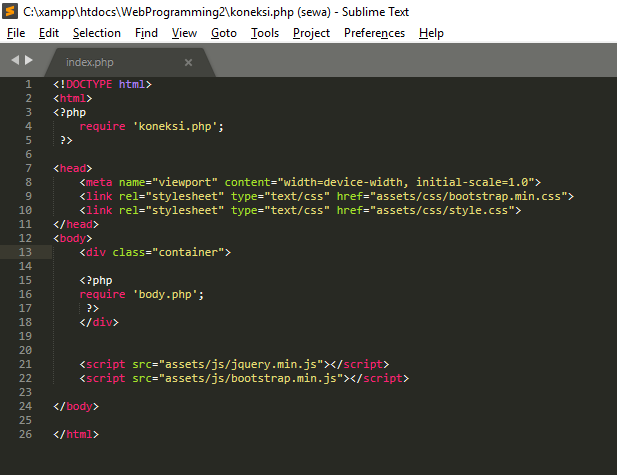Click the require keyword on line 16
Screen dimensions: 617x475
(102, 294)
